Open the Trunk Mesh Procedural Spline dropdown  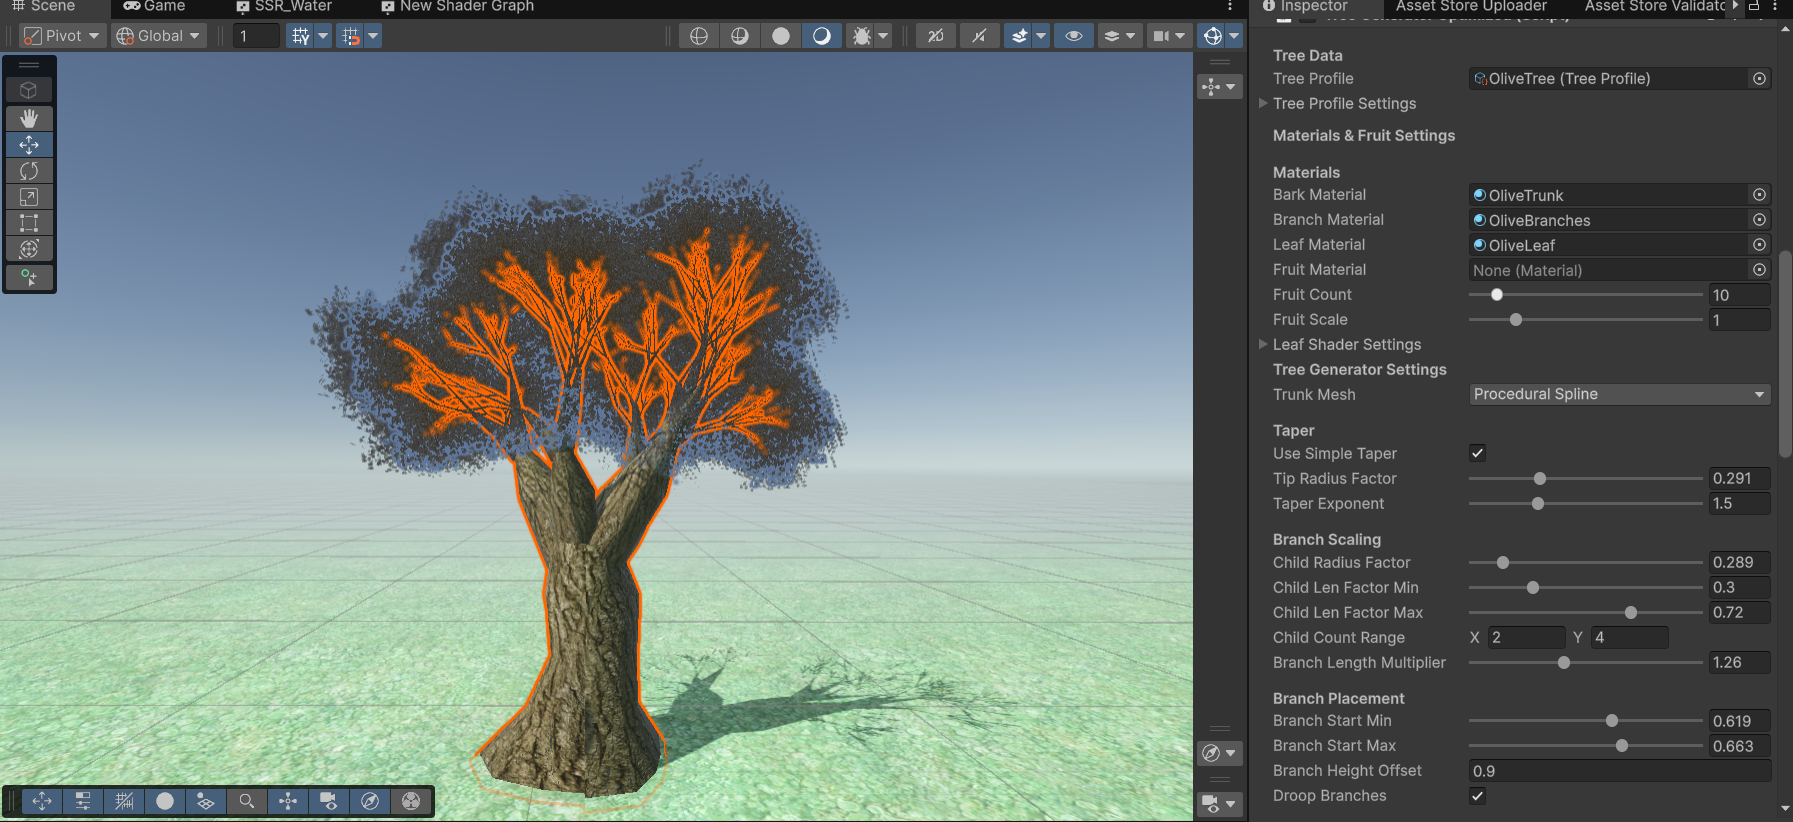pyautogui.click(x=1619, y=394)
